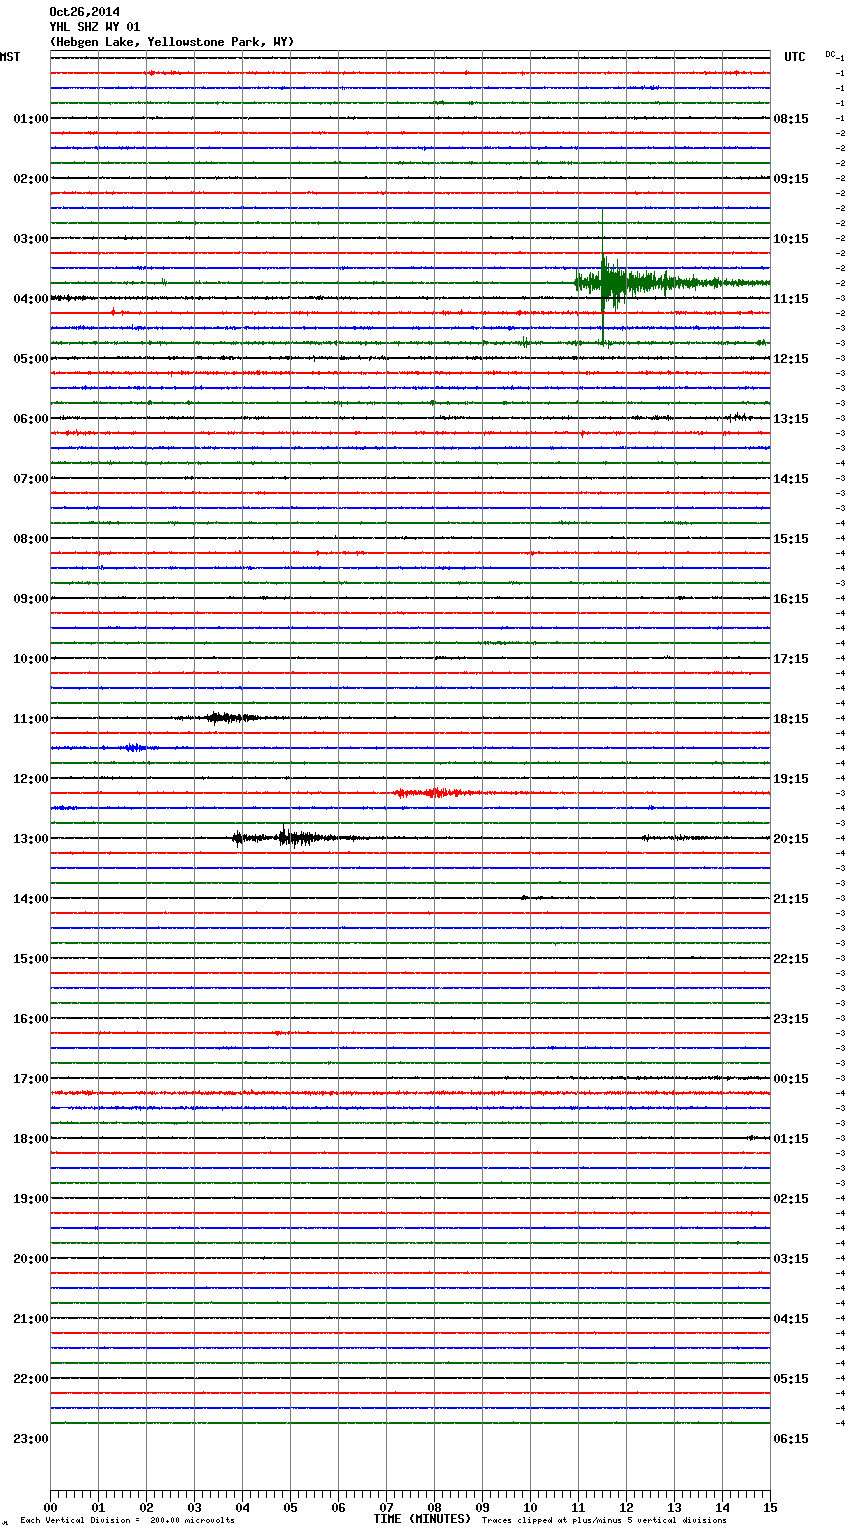Select the 17:00 MST row label
The height and width of the screenshot is (1534, 850).
point(31,1079)
